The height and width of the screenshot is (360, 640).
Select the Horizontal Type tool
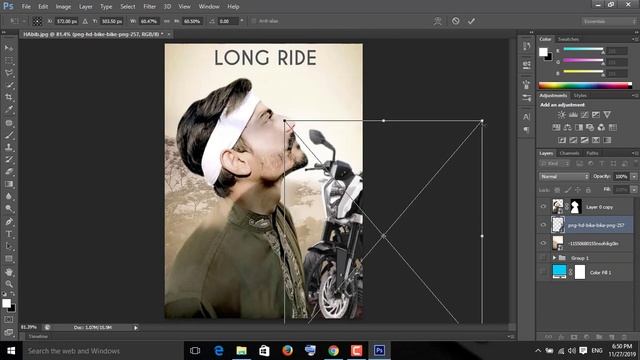9,234
